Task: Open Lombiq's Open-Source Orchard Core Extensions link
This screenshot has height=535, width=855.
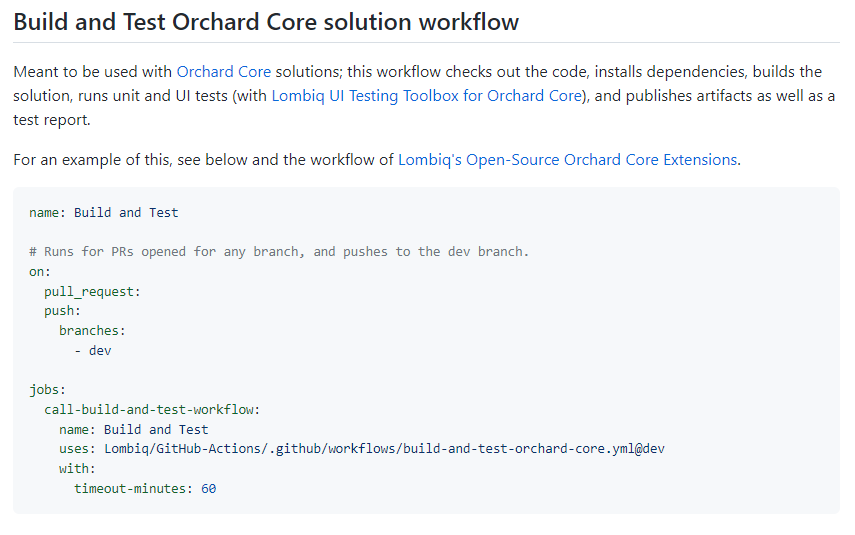Action: (x=568, y=159)
